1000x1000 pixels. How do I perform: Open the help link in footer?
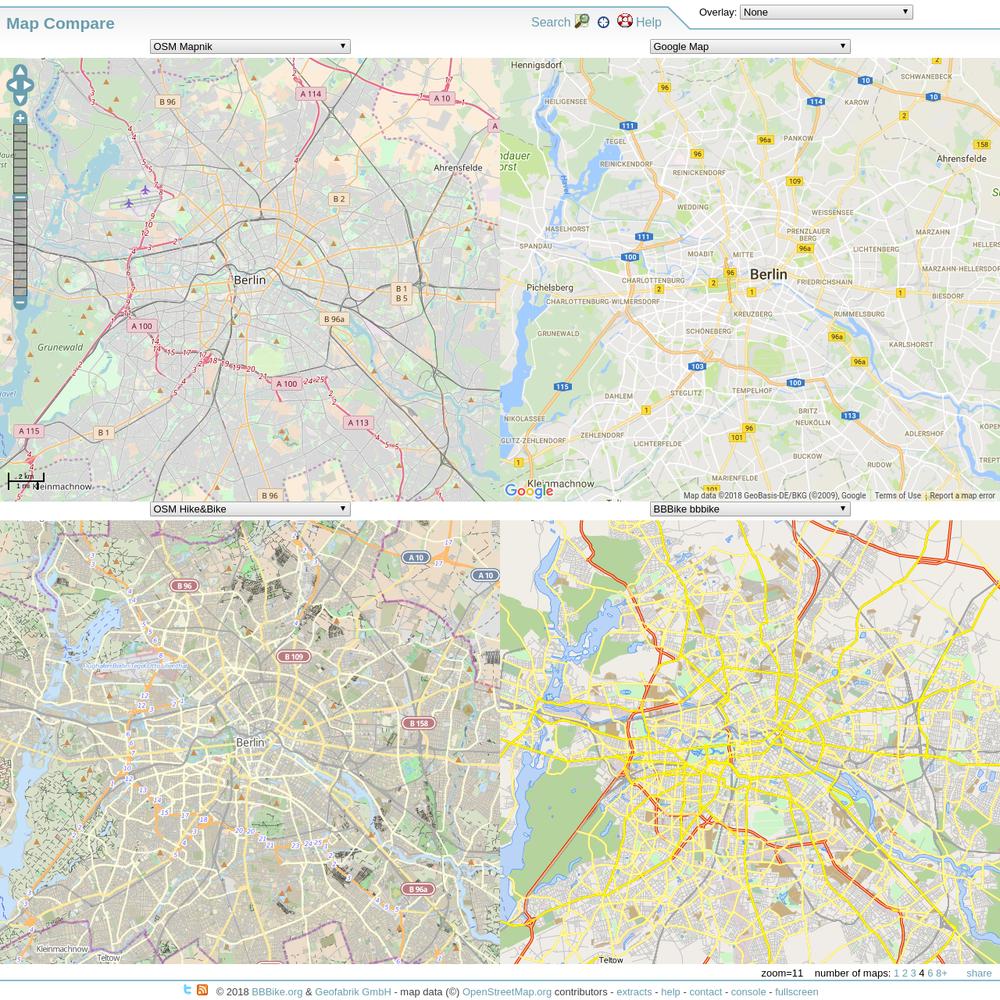coord(670,992)
